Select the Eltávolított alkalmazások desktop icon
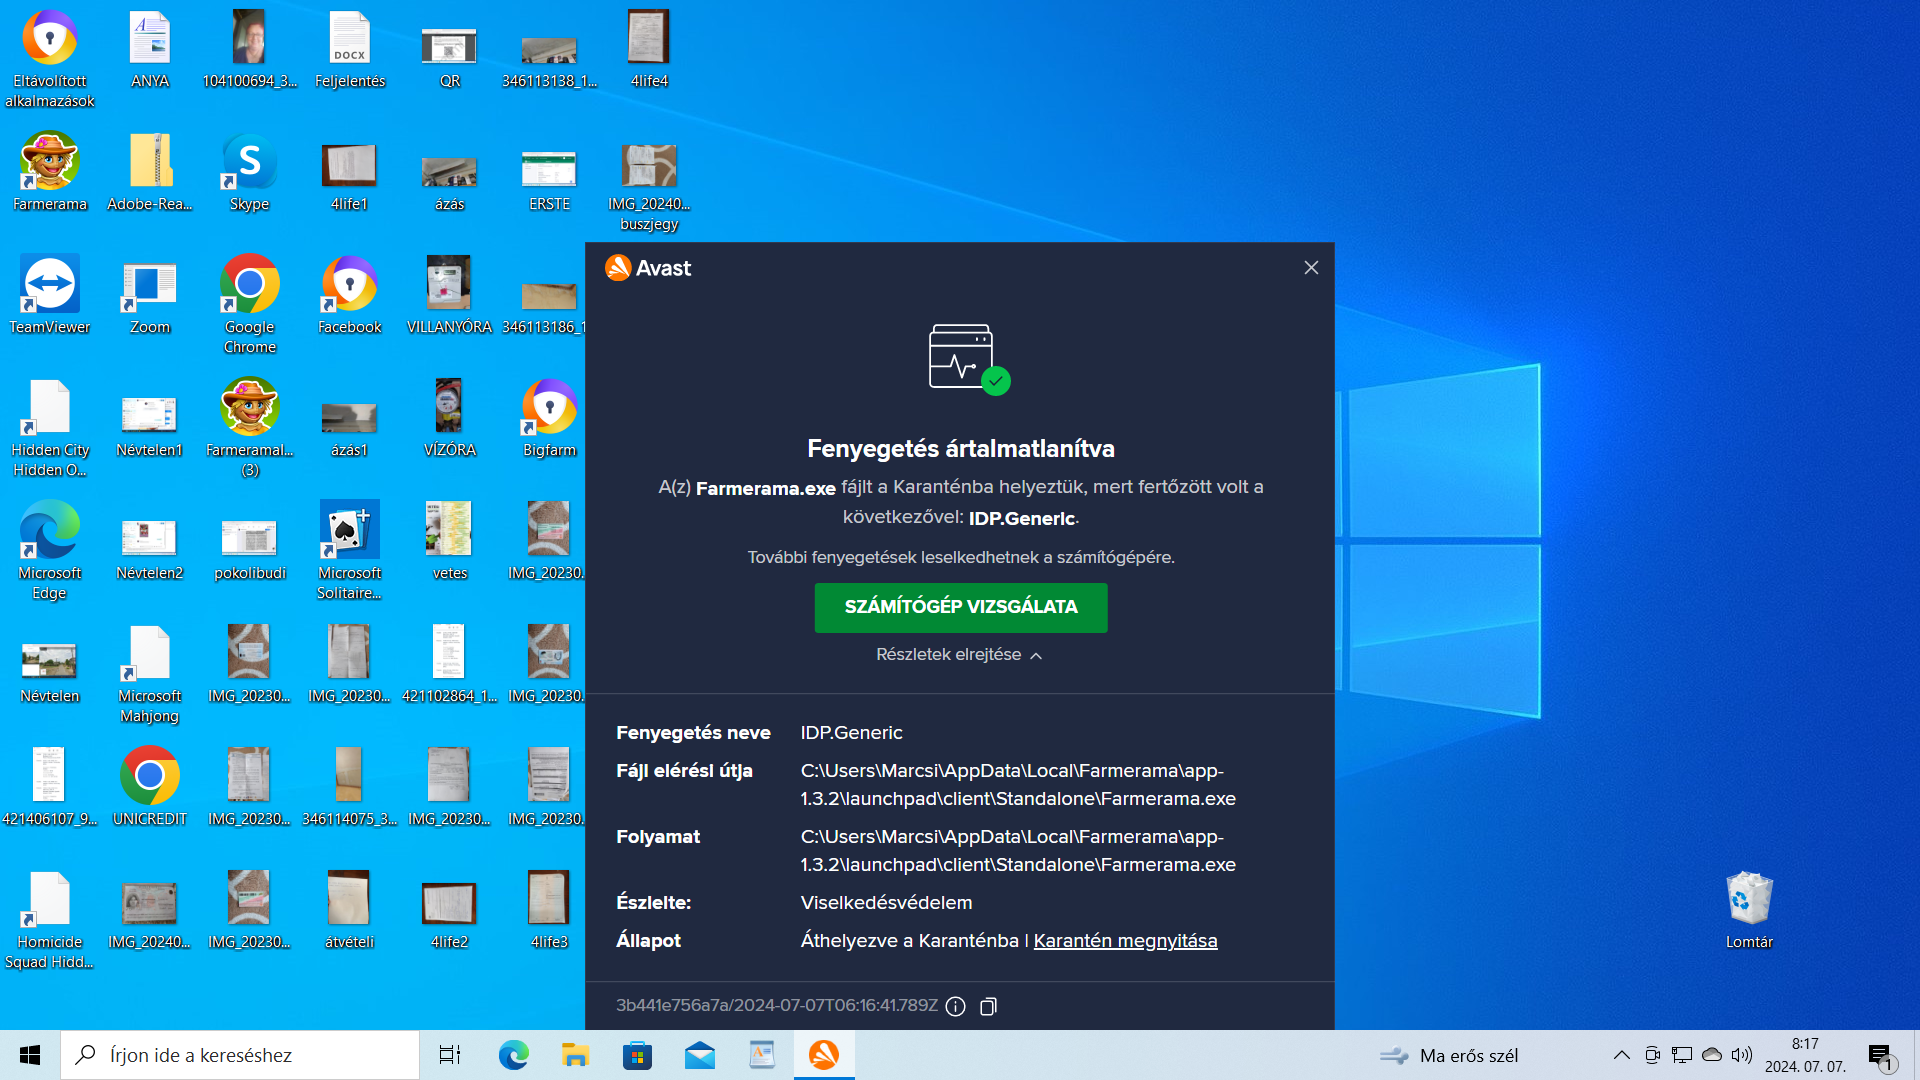 [x=50, y=59]
